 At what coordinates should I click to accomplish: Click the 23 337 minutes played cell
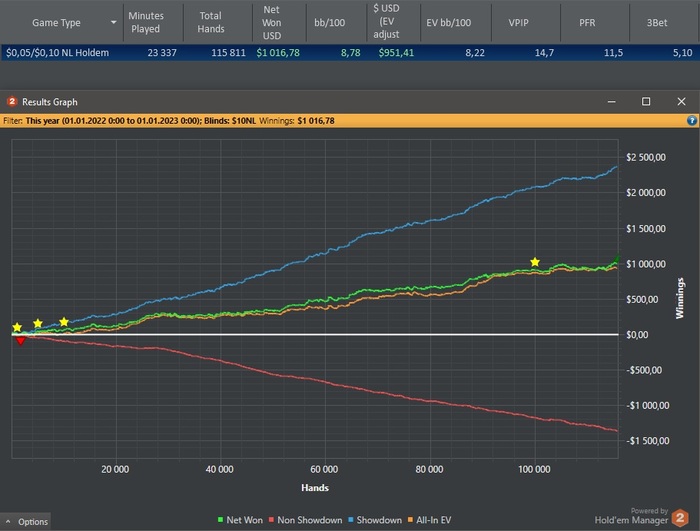[162, 53]
